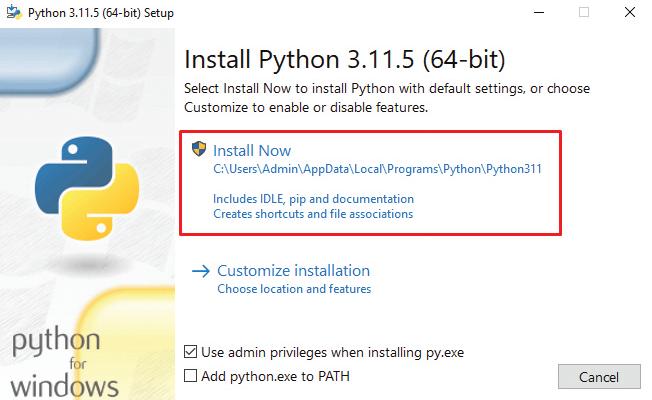
Task: Click the 'Install Python 3.11.5 (64-bit)' heading
Action: tap(345, 59)
